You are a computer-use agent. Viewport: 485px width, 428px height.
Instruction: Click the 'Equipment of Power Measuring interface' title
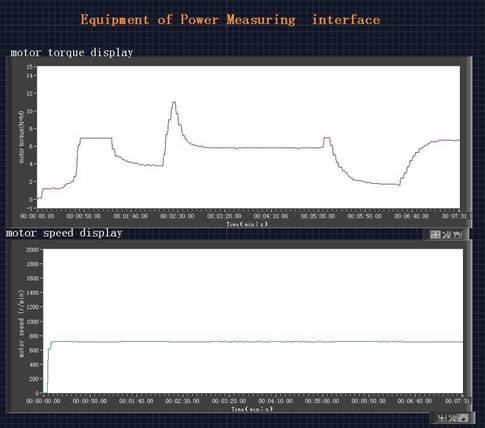(x=230, y=20)
